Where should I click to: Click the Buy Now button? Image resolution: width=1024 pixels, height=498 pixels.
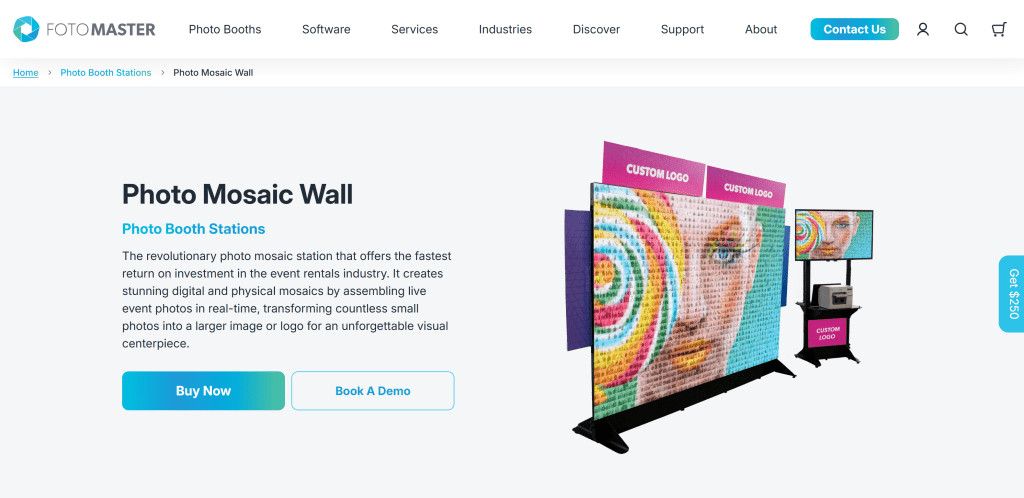tap(203, 391)
